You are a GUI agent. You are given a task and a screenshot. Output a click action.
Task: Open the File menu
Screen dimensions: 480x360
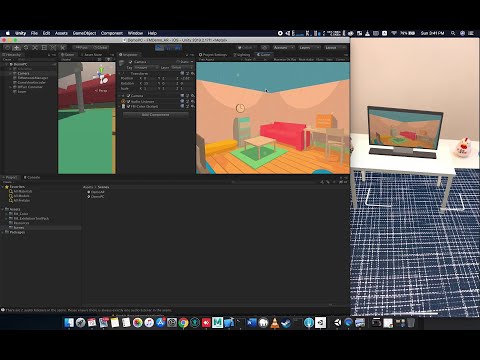point(34,33)
